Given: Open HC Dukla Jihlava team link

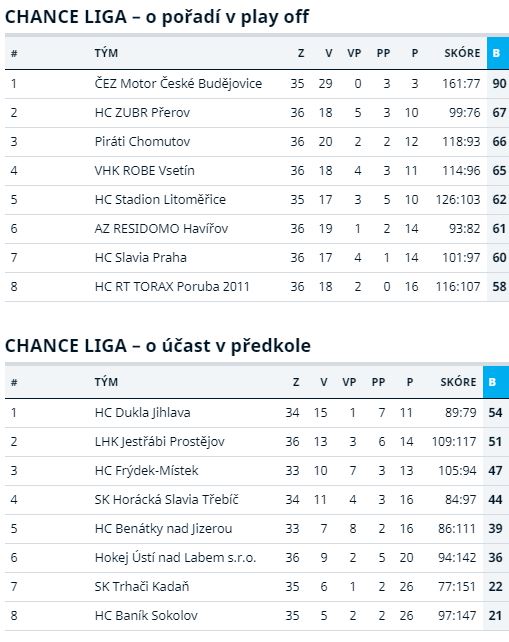Looking at the screenshot, I should [142, 413].
